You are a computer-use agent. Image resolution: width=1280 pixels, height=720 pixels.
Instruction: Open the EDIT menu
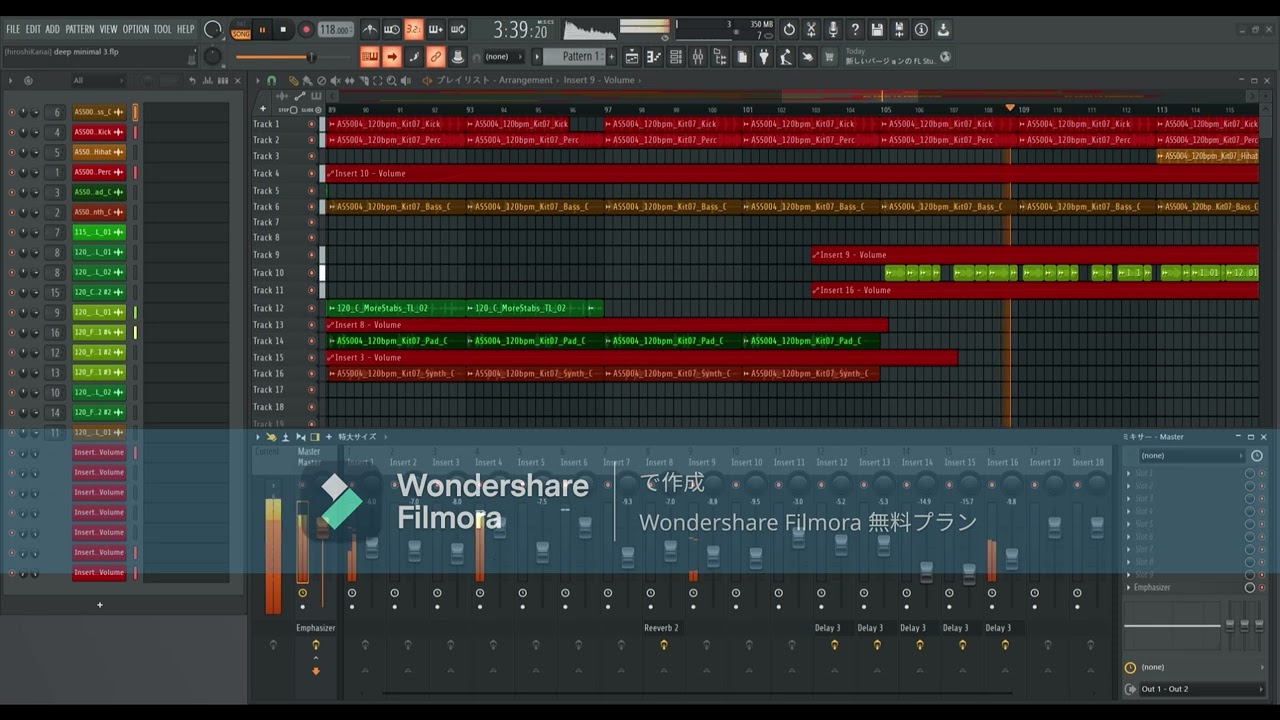33,29
